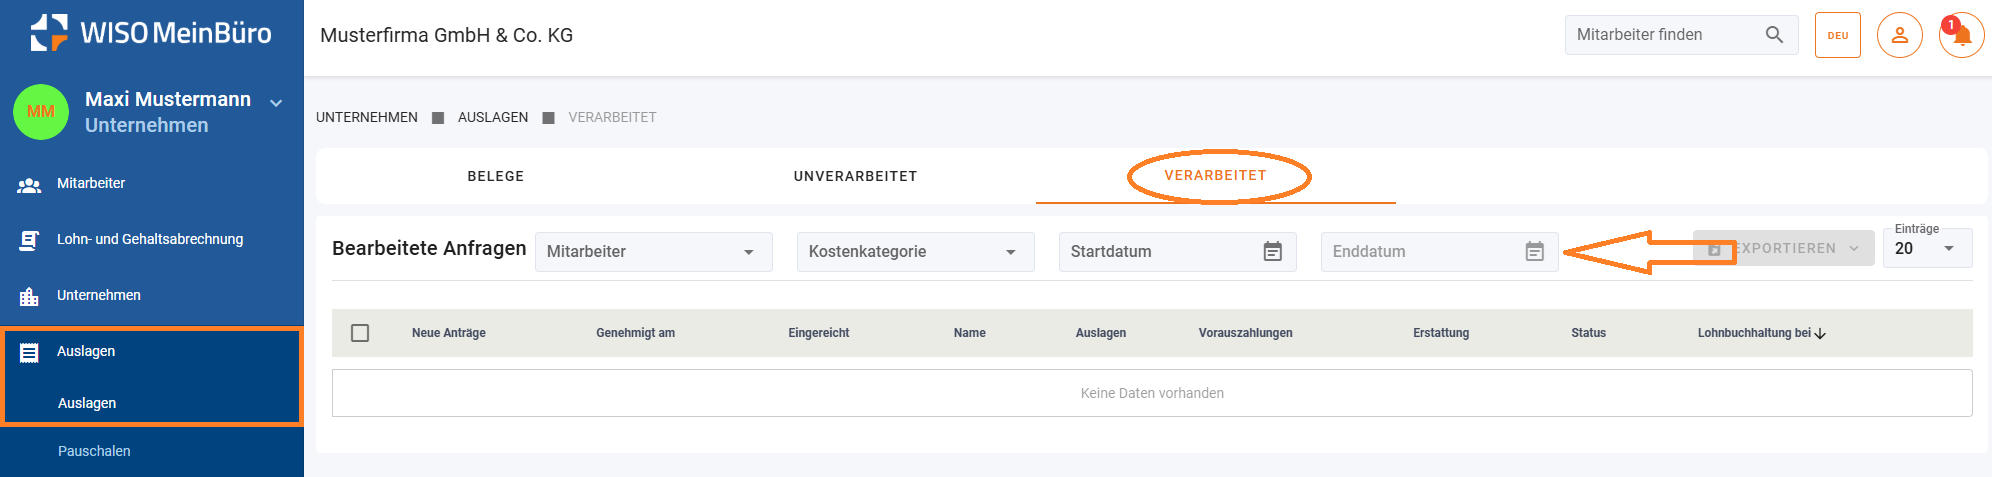Click the Mitarbeiter sidebar icon

pyautogui.click(x=29, y=184)
